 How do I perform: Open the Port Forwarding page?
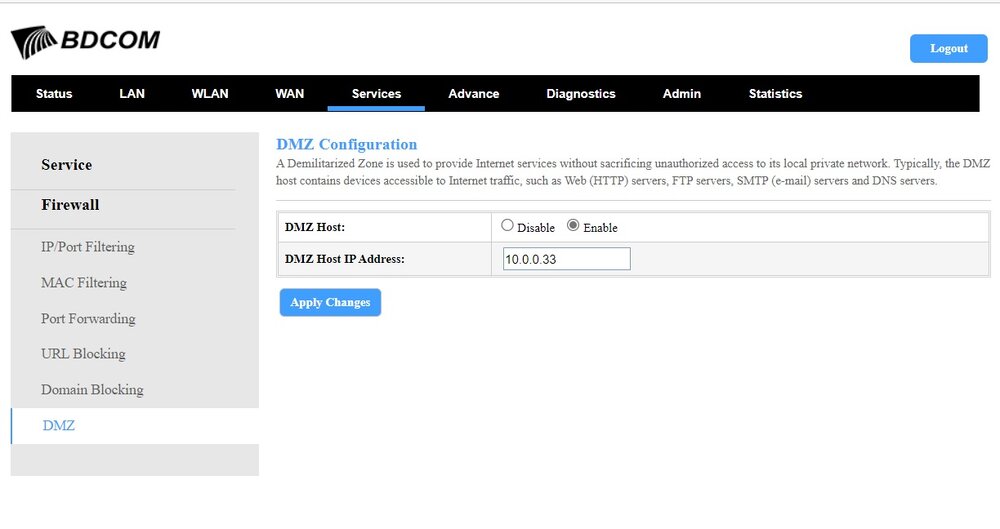click(88, 319)
